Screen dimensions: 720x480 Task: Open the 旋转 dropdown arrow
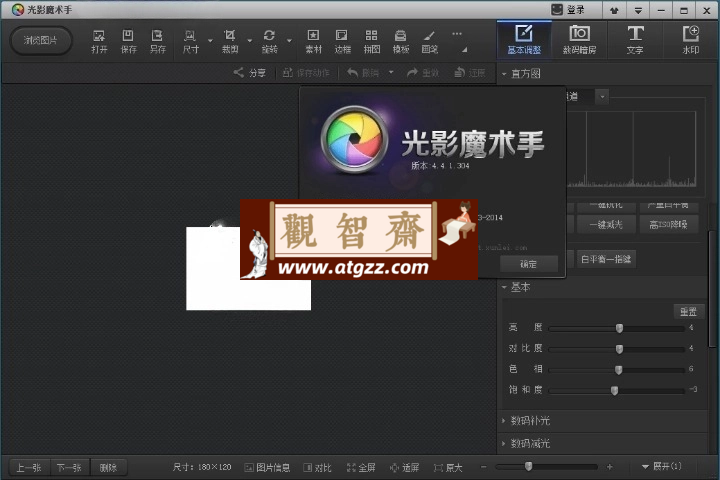289,41
